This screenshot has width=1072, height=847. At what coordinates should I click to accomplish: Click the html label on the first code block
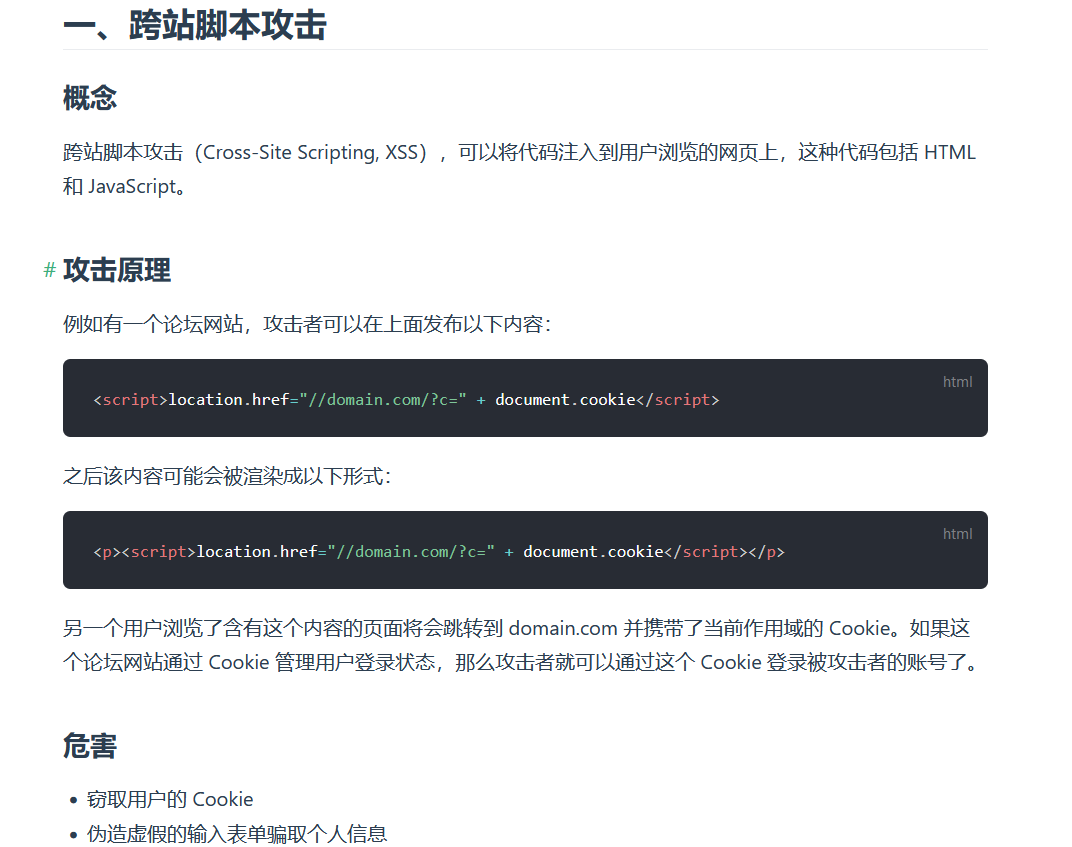click(x=957, y=382)
